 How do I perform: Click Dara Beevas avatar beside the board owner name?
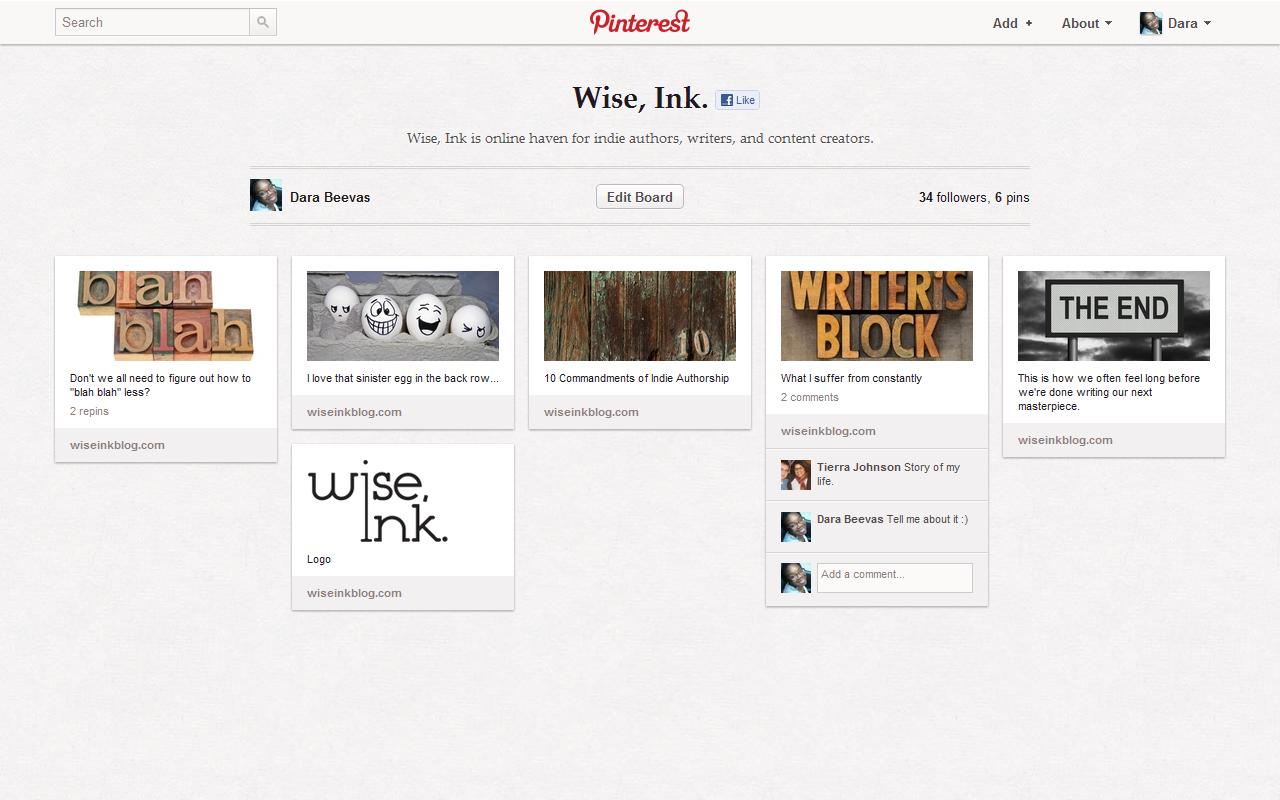pos(266,195)
